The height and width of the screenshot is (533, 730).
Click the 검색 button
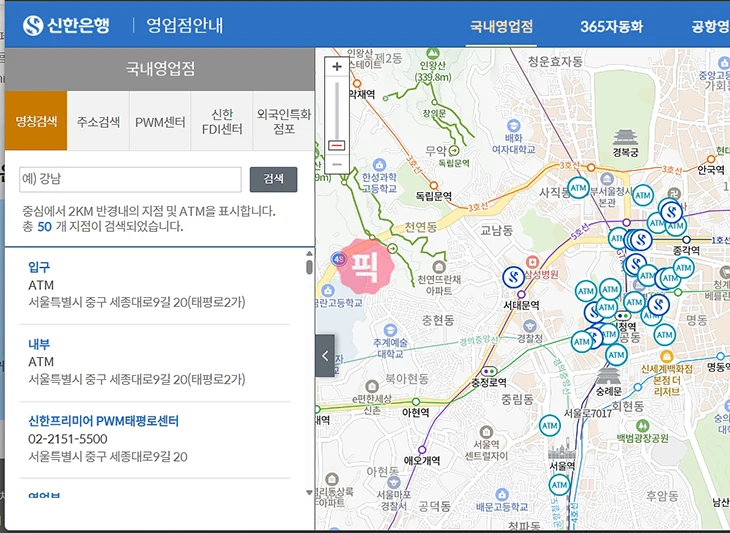pyautogui.click(x=273, y=179)
